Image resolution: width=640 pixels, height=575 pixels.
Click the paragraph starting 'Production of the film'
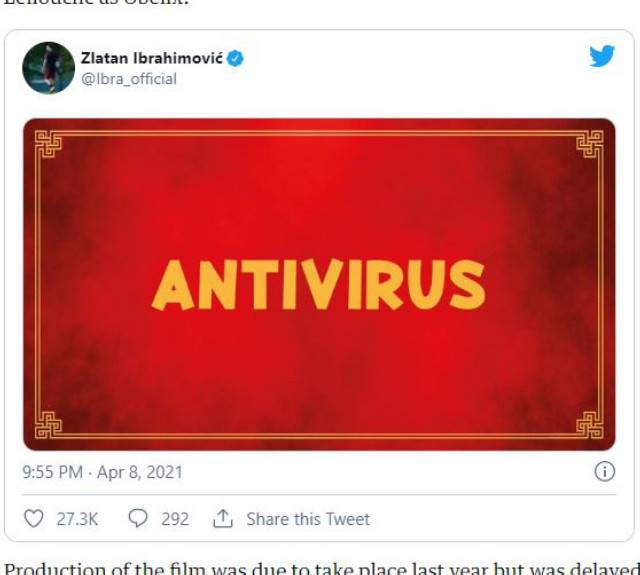coord(320,569)
